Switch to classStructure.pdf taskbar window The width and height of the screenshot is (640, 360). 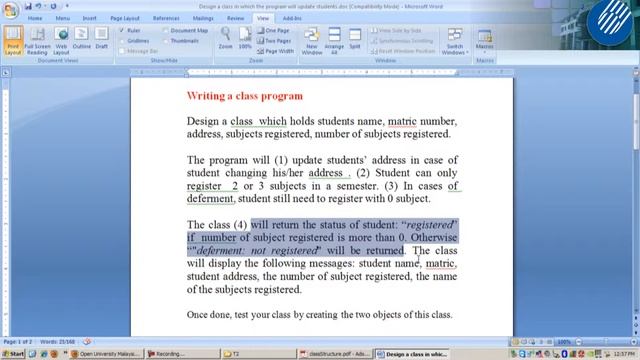[x=335, y=354]
